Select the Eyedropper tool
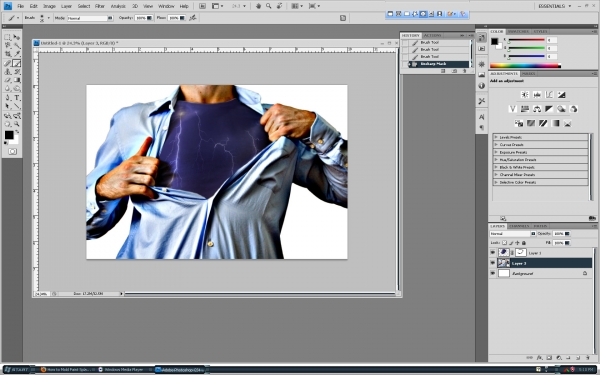This screenshot has height=375, width=600. 16,54
